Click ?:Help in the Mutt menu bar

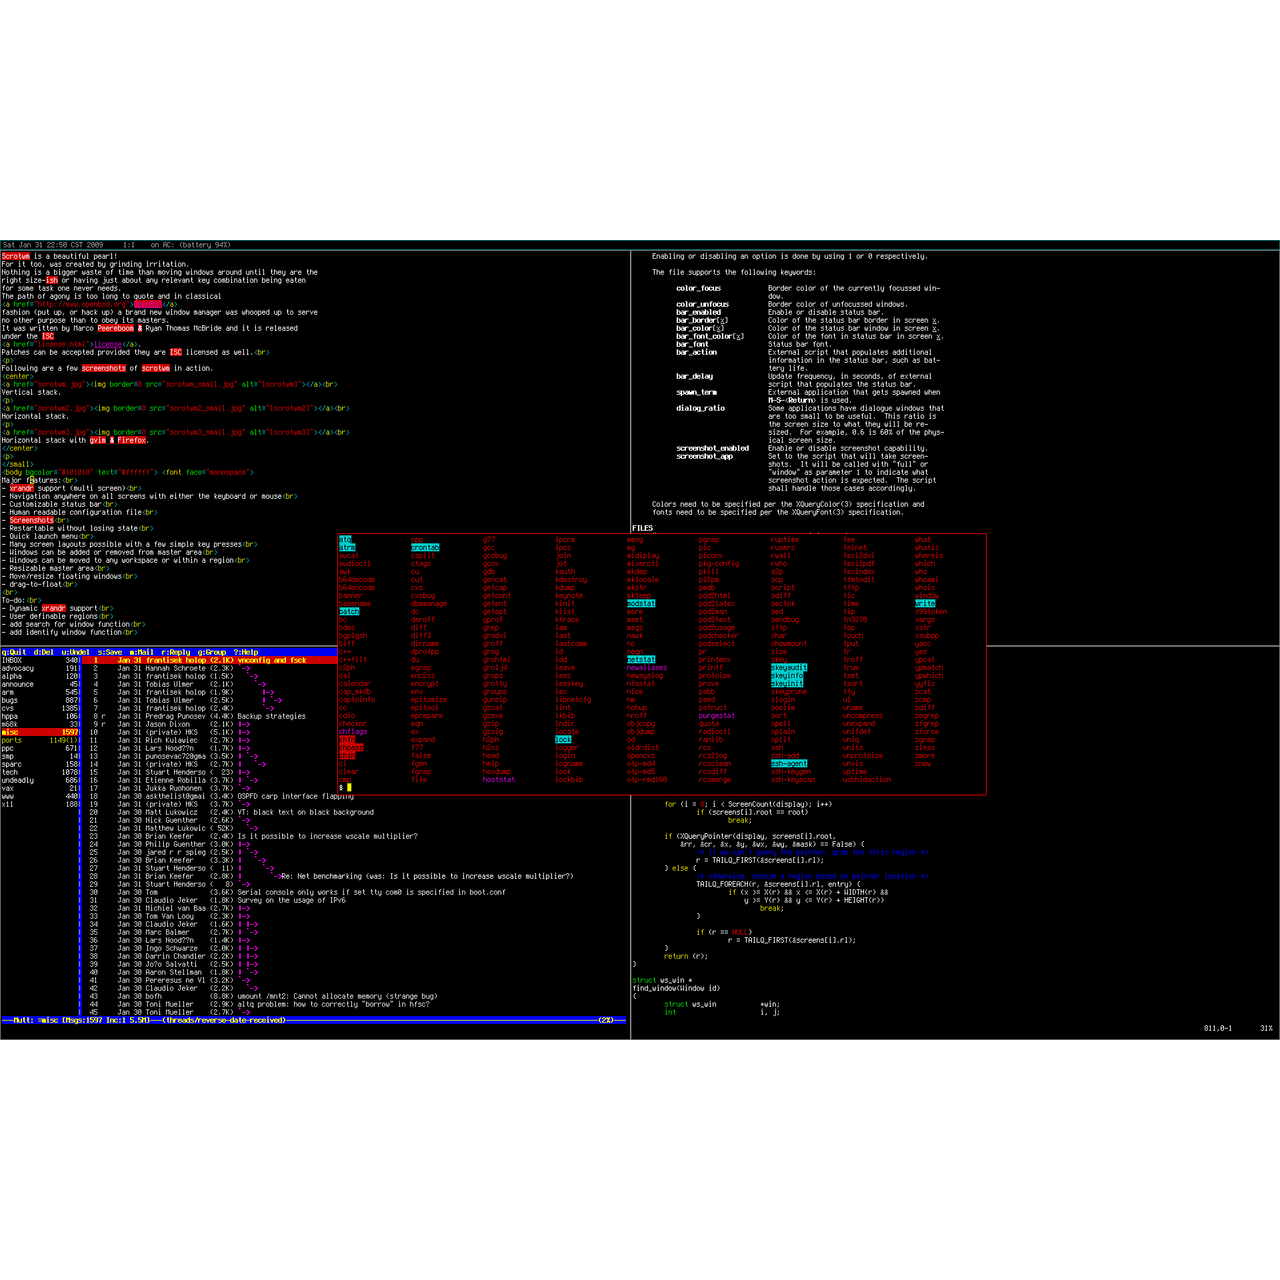coord(245,652)
